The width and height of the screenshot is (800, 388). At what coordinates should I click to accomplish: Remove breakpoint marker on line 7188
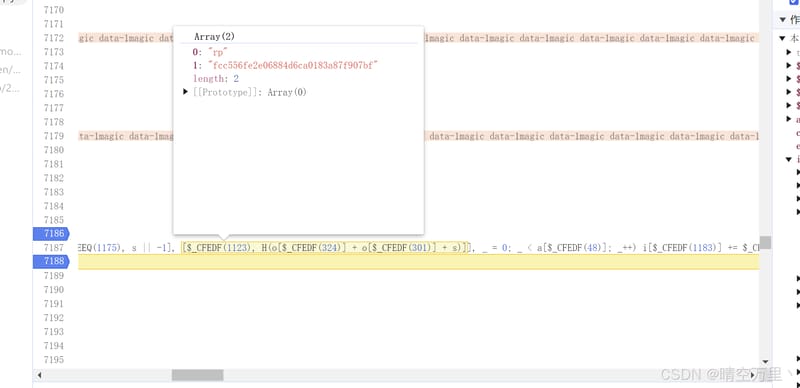(x=51, y=261)
